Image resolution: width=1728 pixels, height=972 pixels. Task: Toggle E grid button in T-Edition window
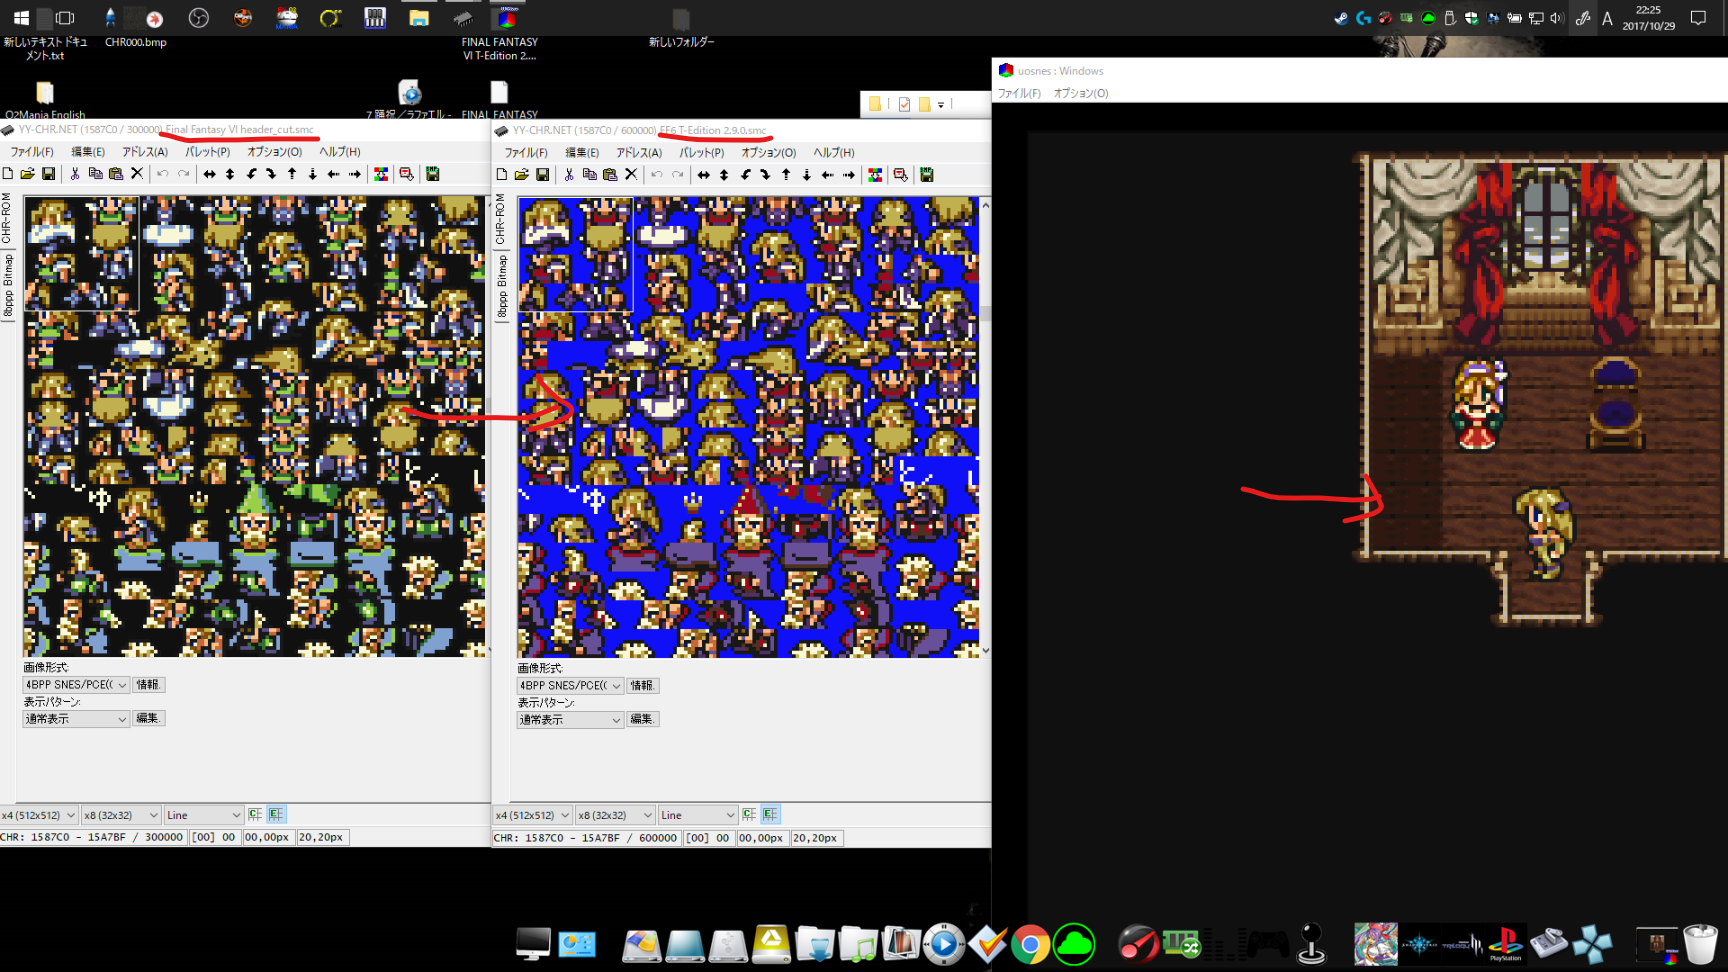pos(770,815)
